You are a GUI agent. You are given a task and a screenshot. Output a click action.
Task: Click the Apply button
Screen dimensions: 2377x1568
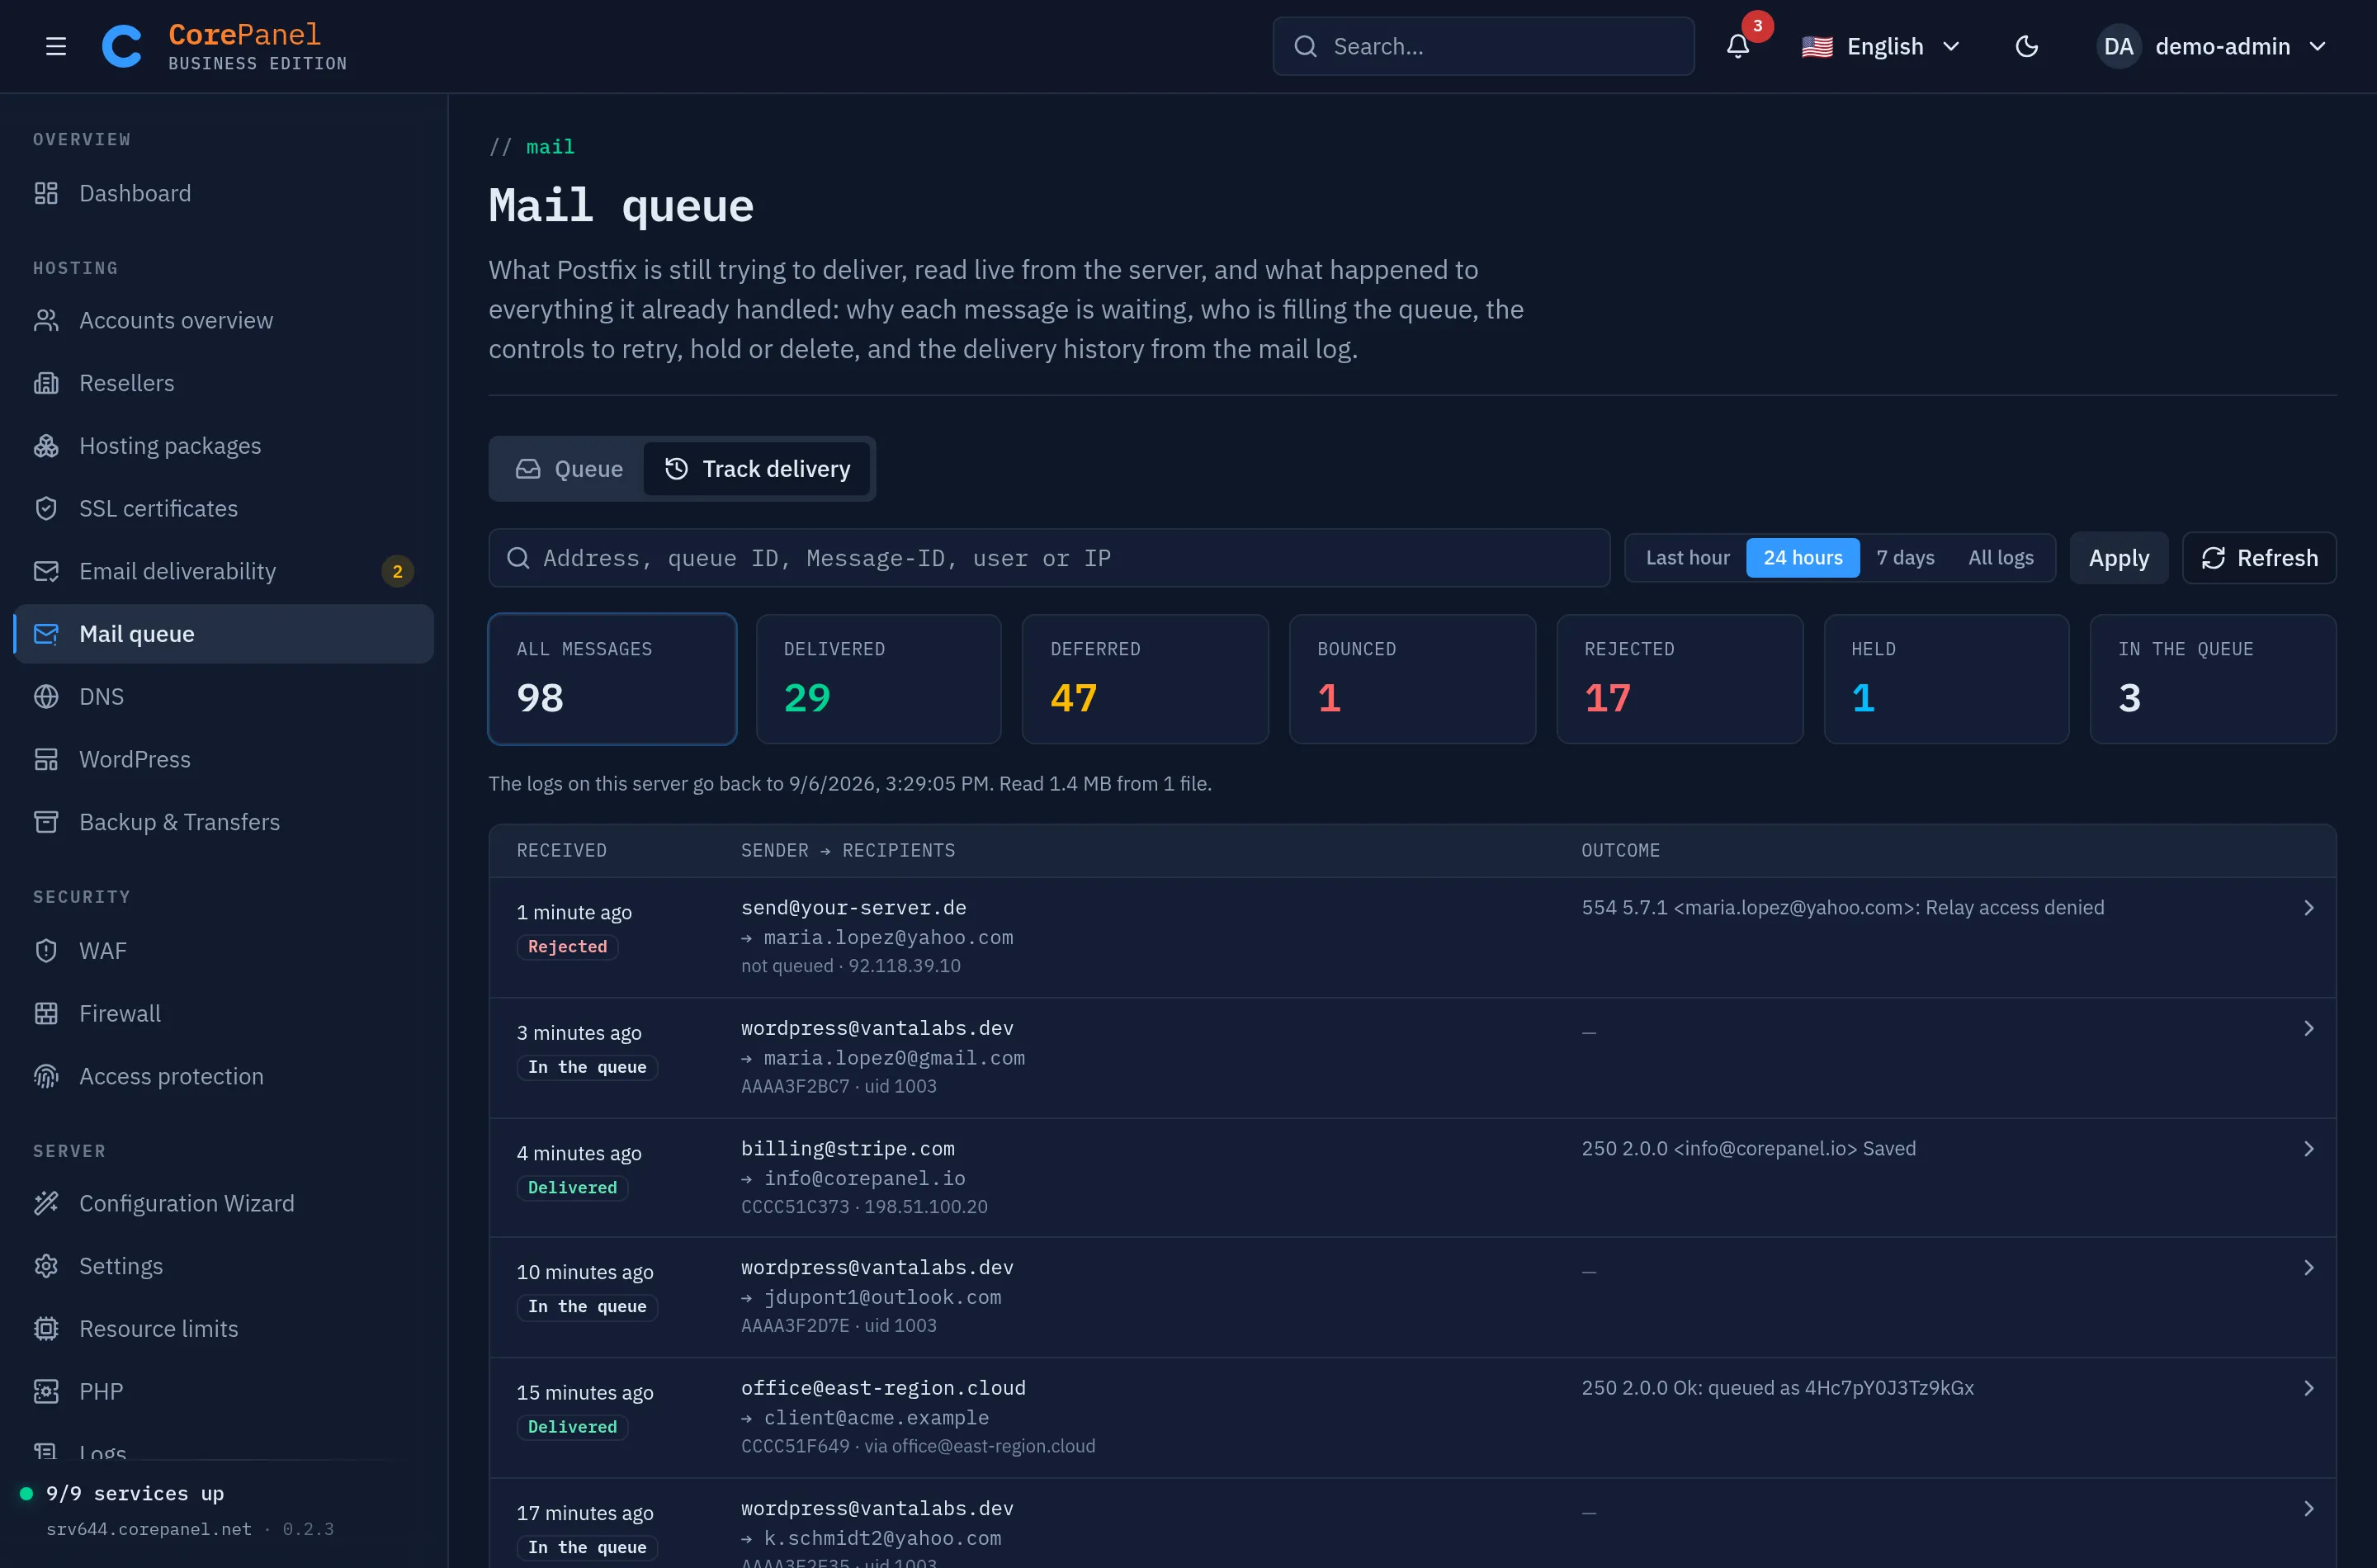2118,558
